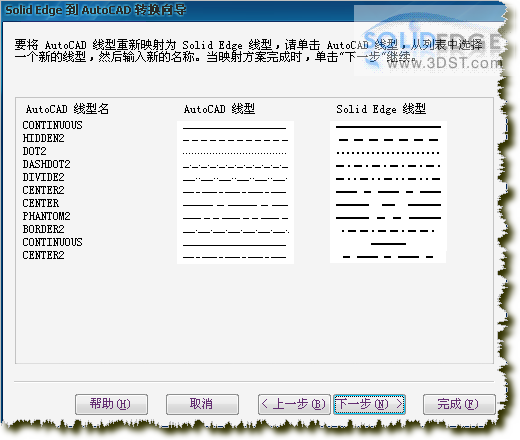Click AutoCAD linetype sample for DASHDOT2
Screen dimensions: 520x440
pos(235,166)
